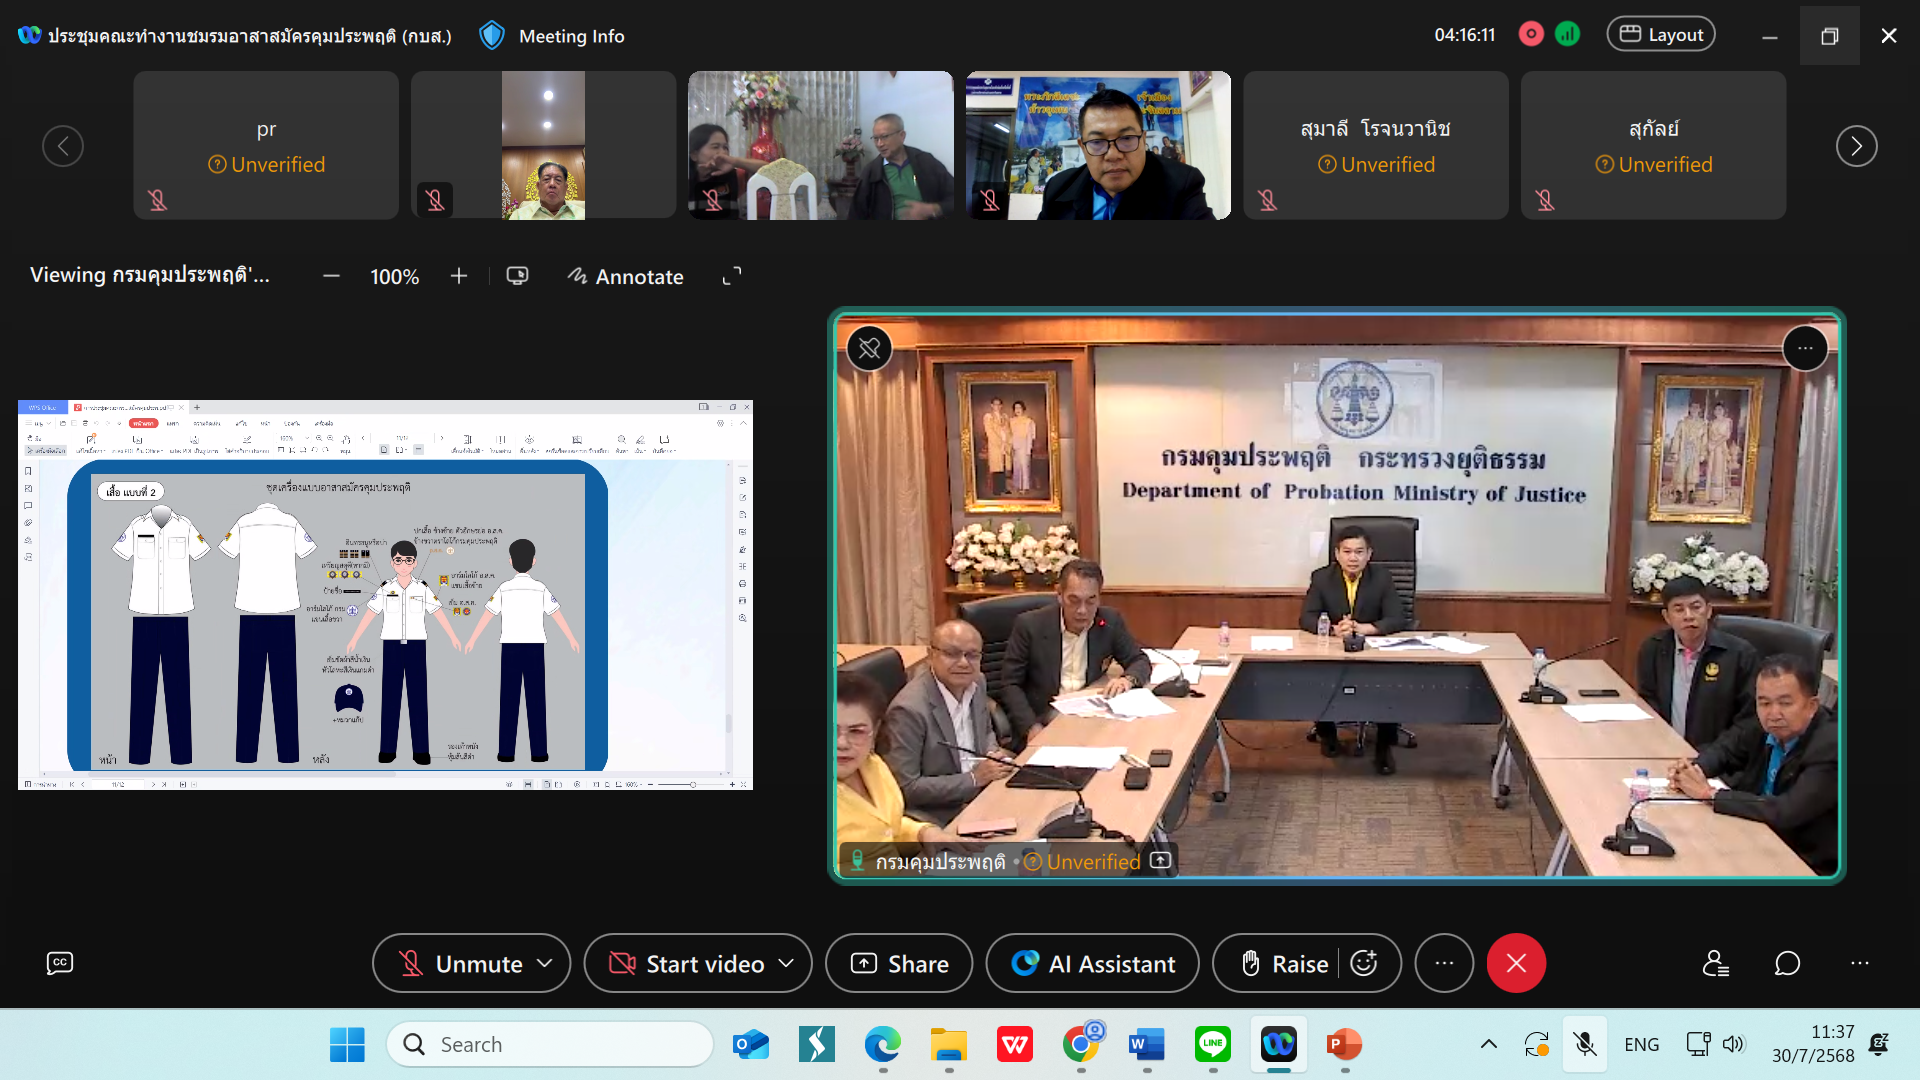Open Annotate tool
The width and height of the screenshot is (1920, 1080).
626,276
